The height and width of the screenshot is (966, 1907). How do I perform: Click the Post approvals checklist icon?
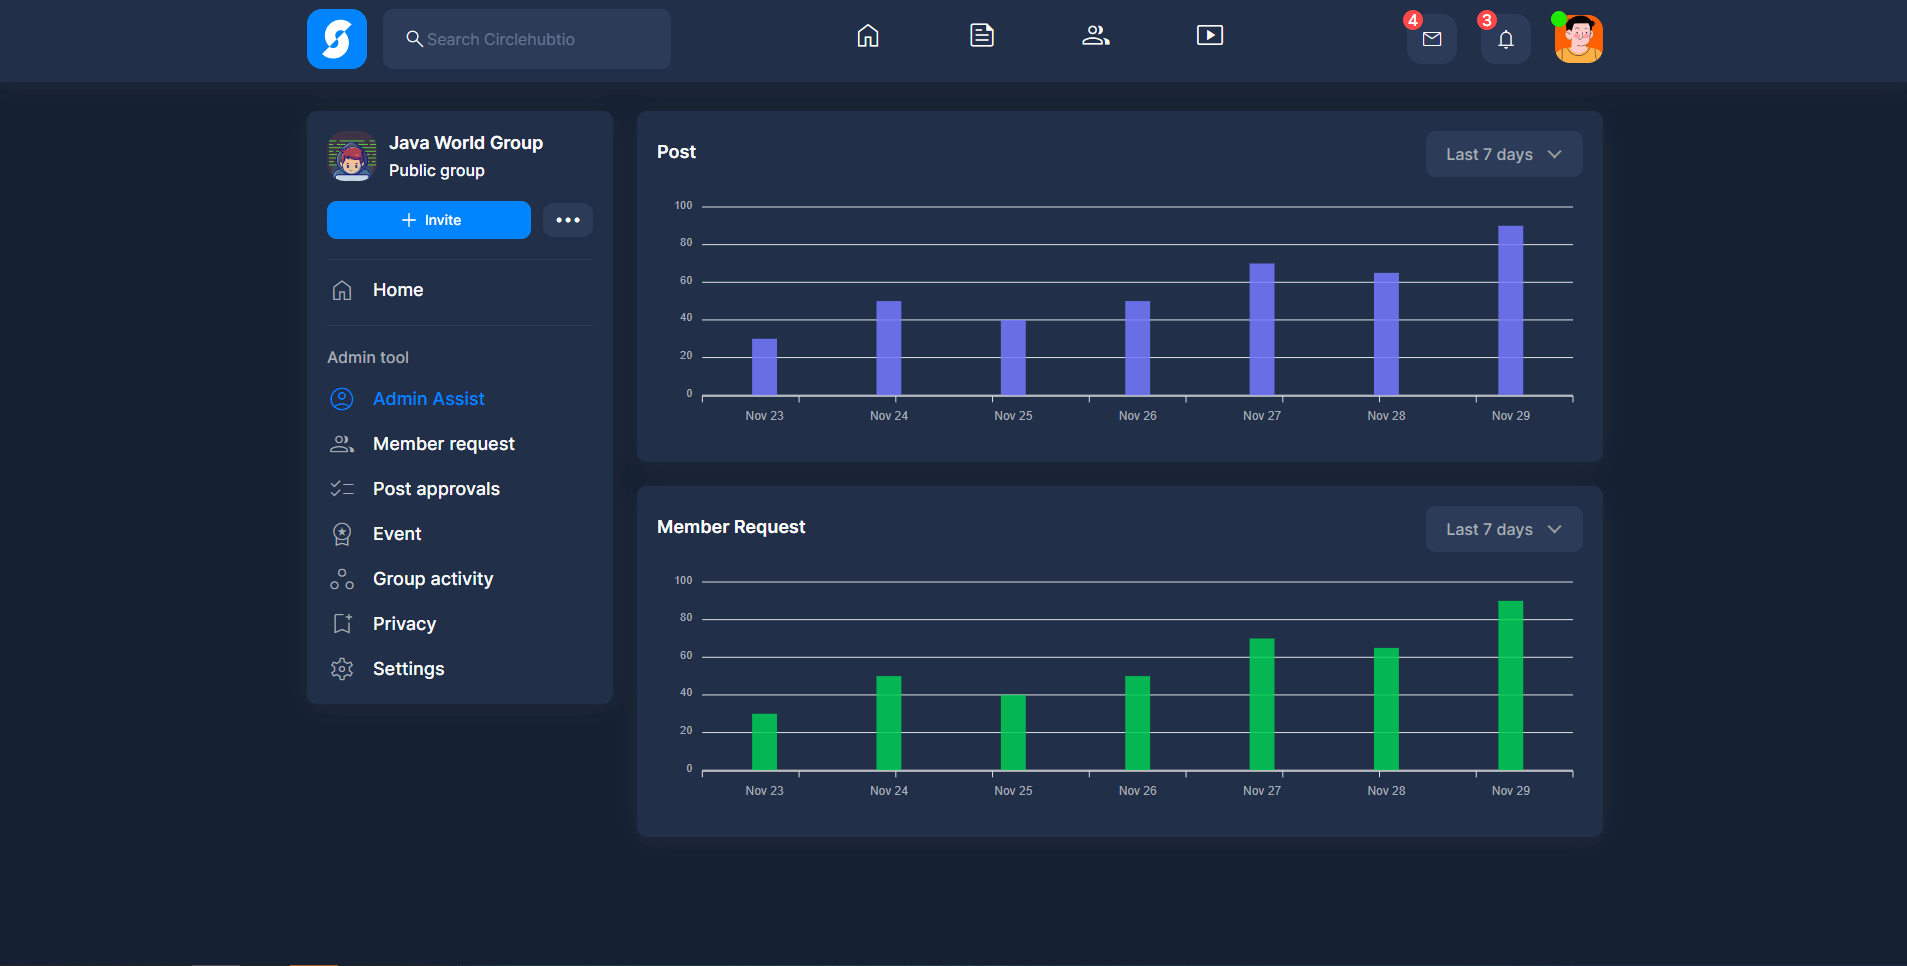[342, 489]
